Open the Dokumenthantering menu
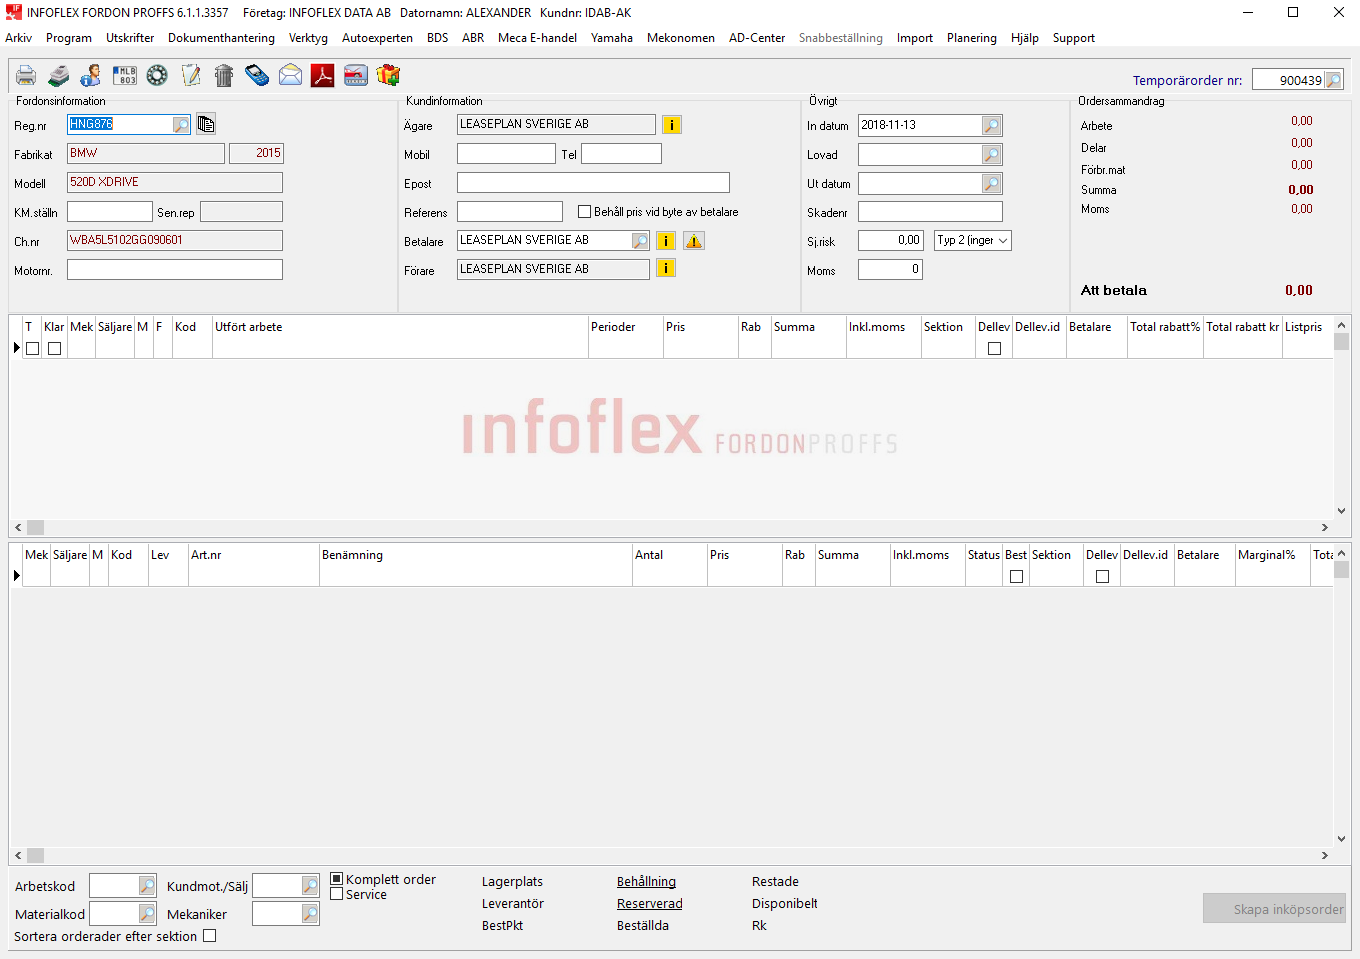 221,38
